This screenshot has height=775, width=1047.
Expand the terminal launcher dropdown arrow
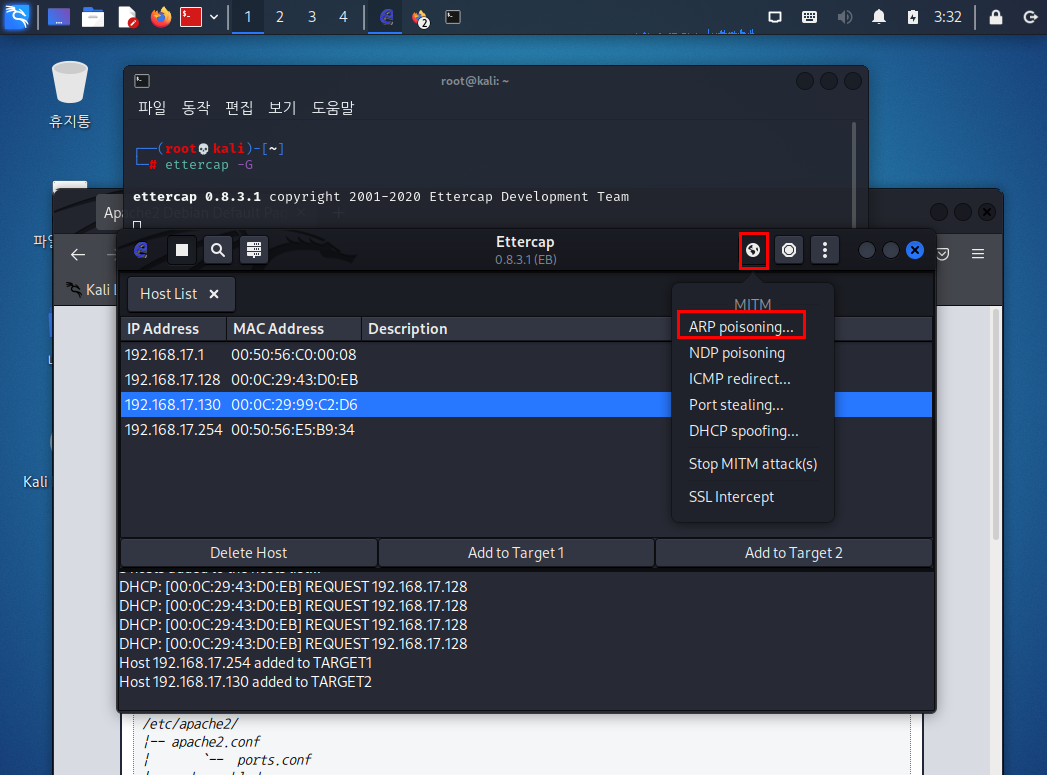[214, 17]
